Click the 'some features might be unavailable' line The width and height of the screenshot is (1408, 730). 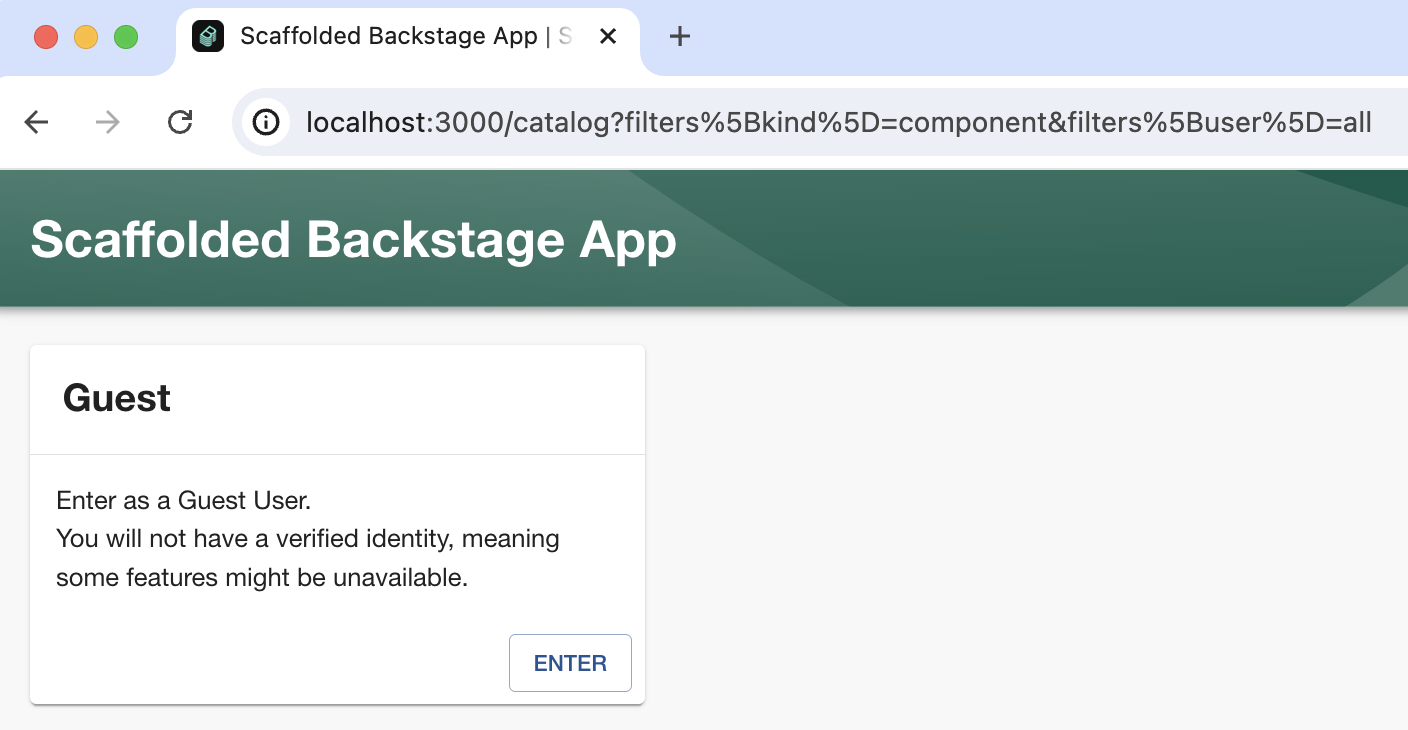[262, 578]
